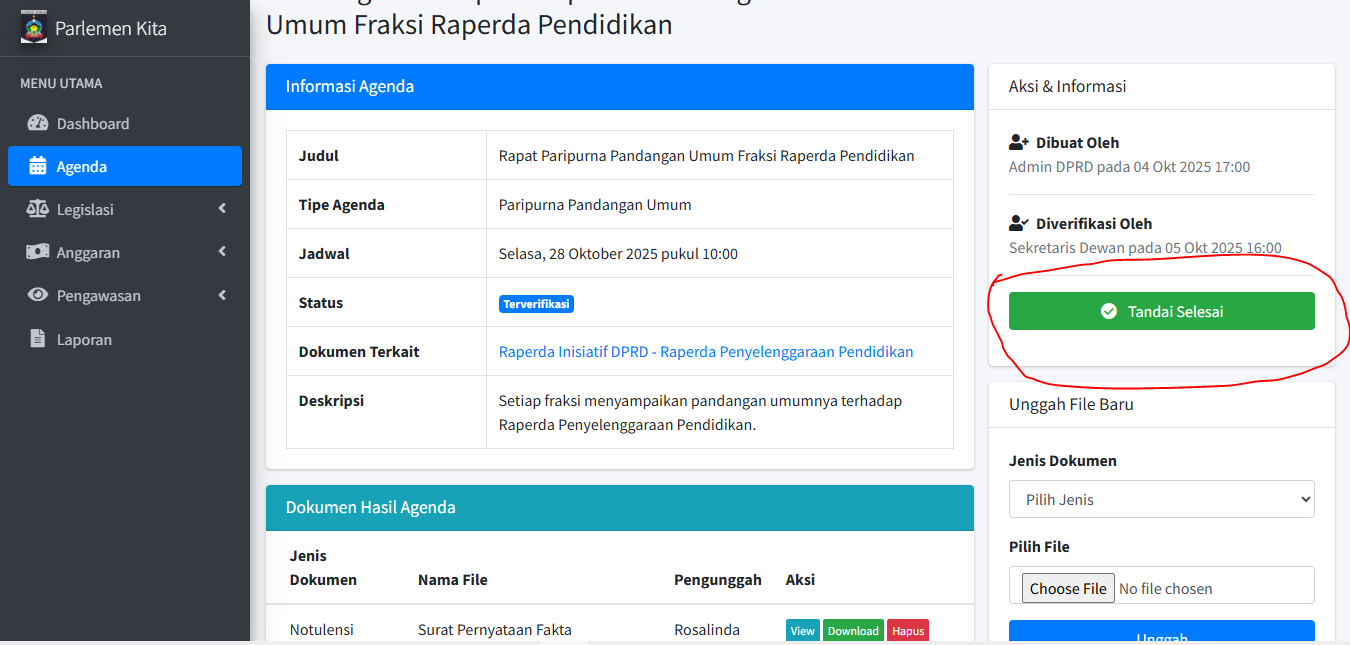
Task: Open the Pilih Jenis document type dropdown
Action: 1161,499
